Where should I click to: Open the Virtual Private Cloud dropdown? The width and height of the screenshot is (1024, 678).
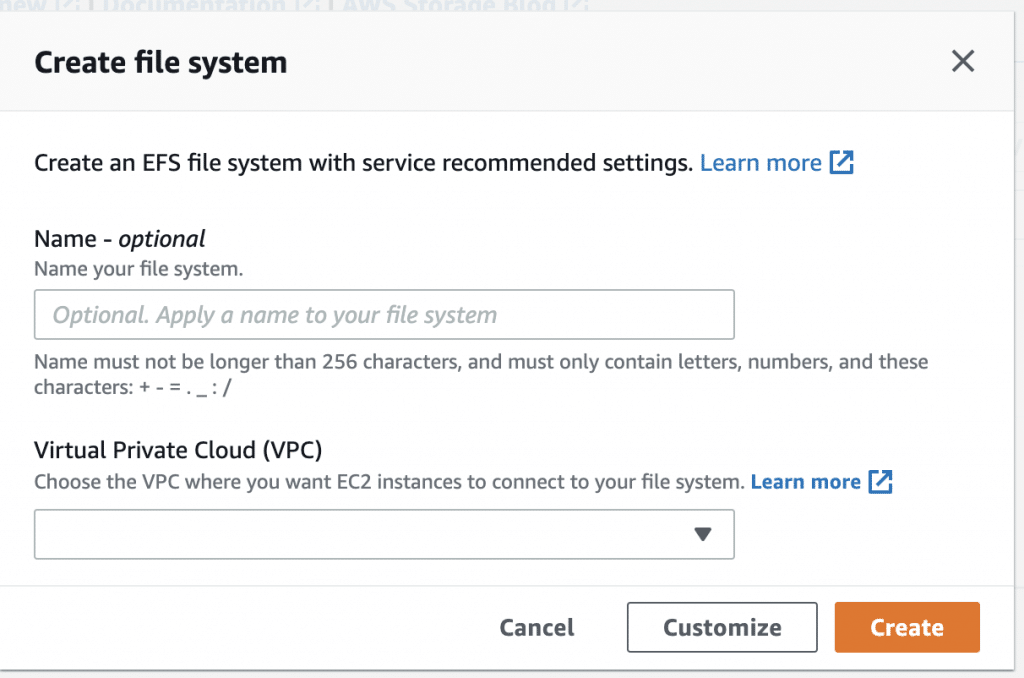384,534
